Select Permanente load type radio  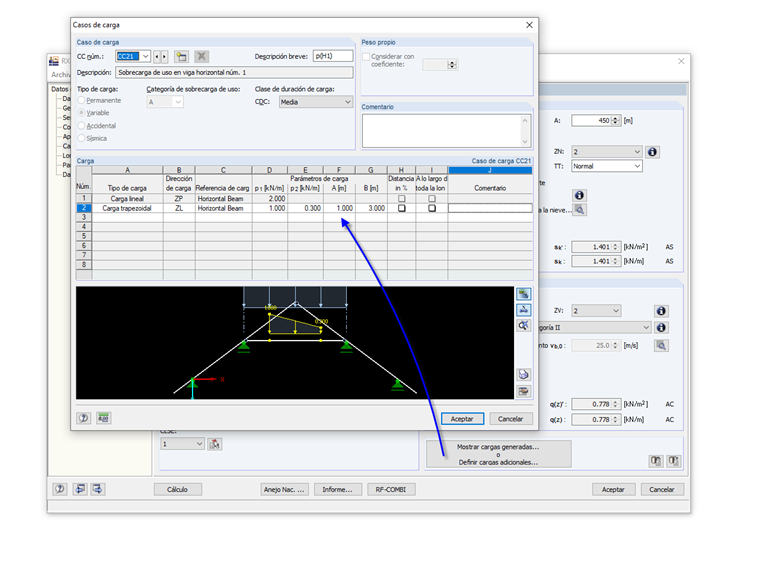[x=81, y=100]
